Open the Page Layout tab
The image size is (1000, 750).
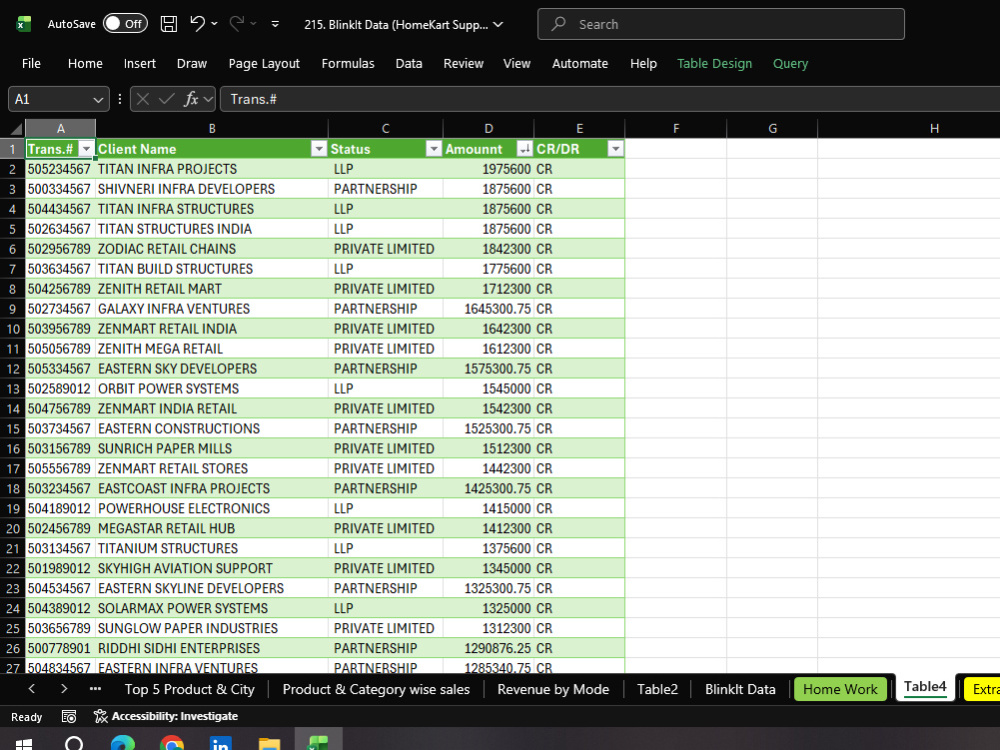[x=264, y=64]
